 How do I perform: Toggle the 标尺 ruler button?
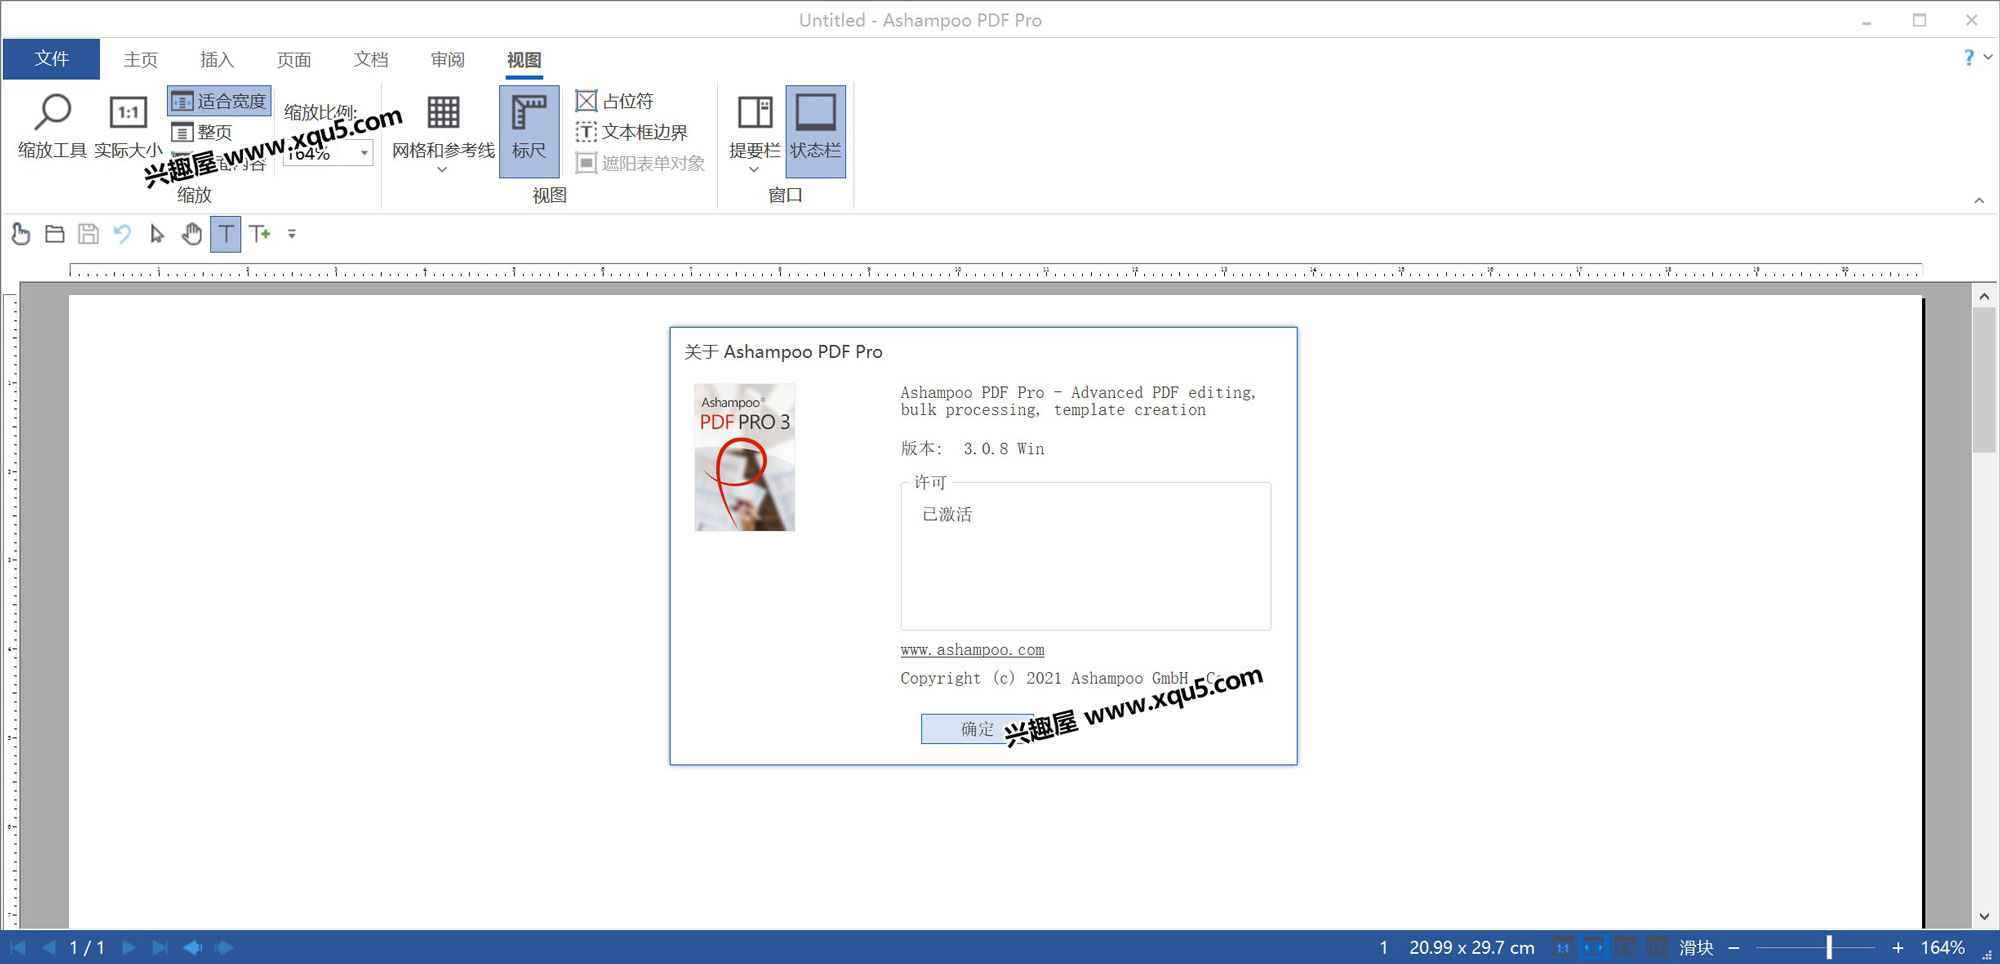(529, 131)
